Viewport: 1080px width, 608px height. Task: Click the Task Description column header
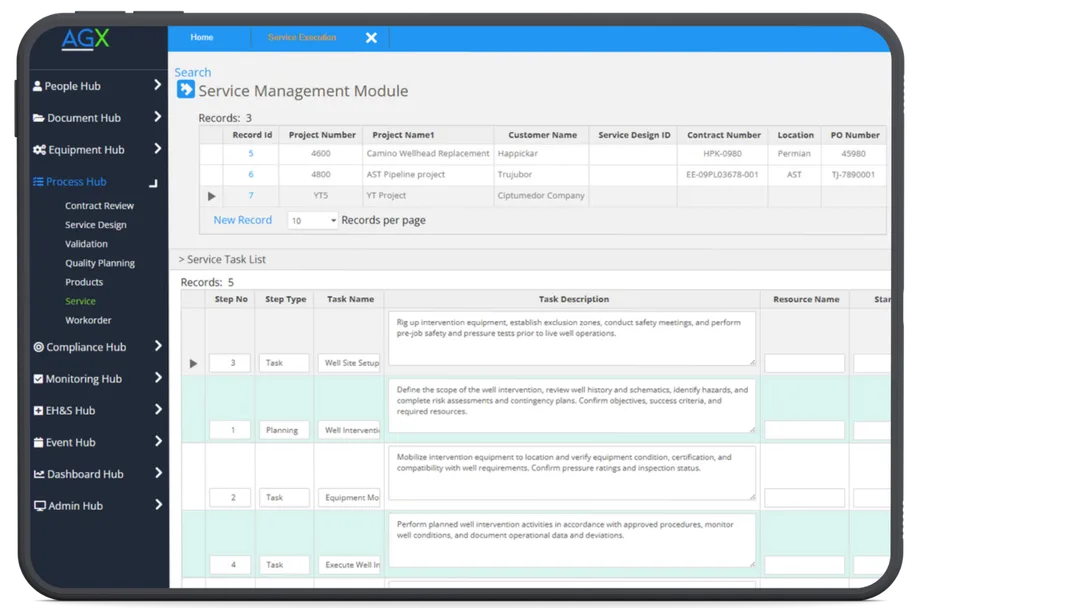click(x=573, y=300)
